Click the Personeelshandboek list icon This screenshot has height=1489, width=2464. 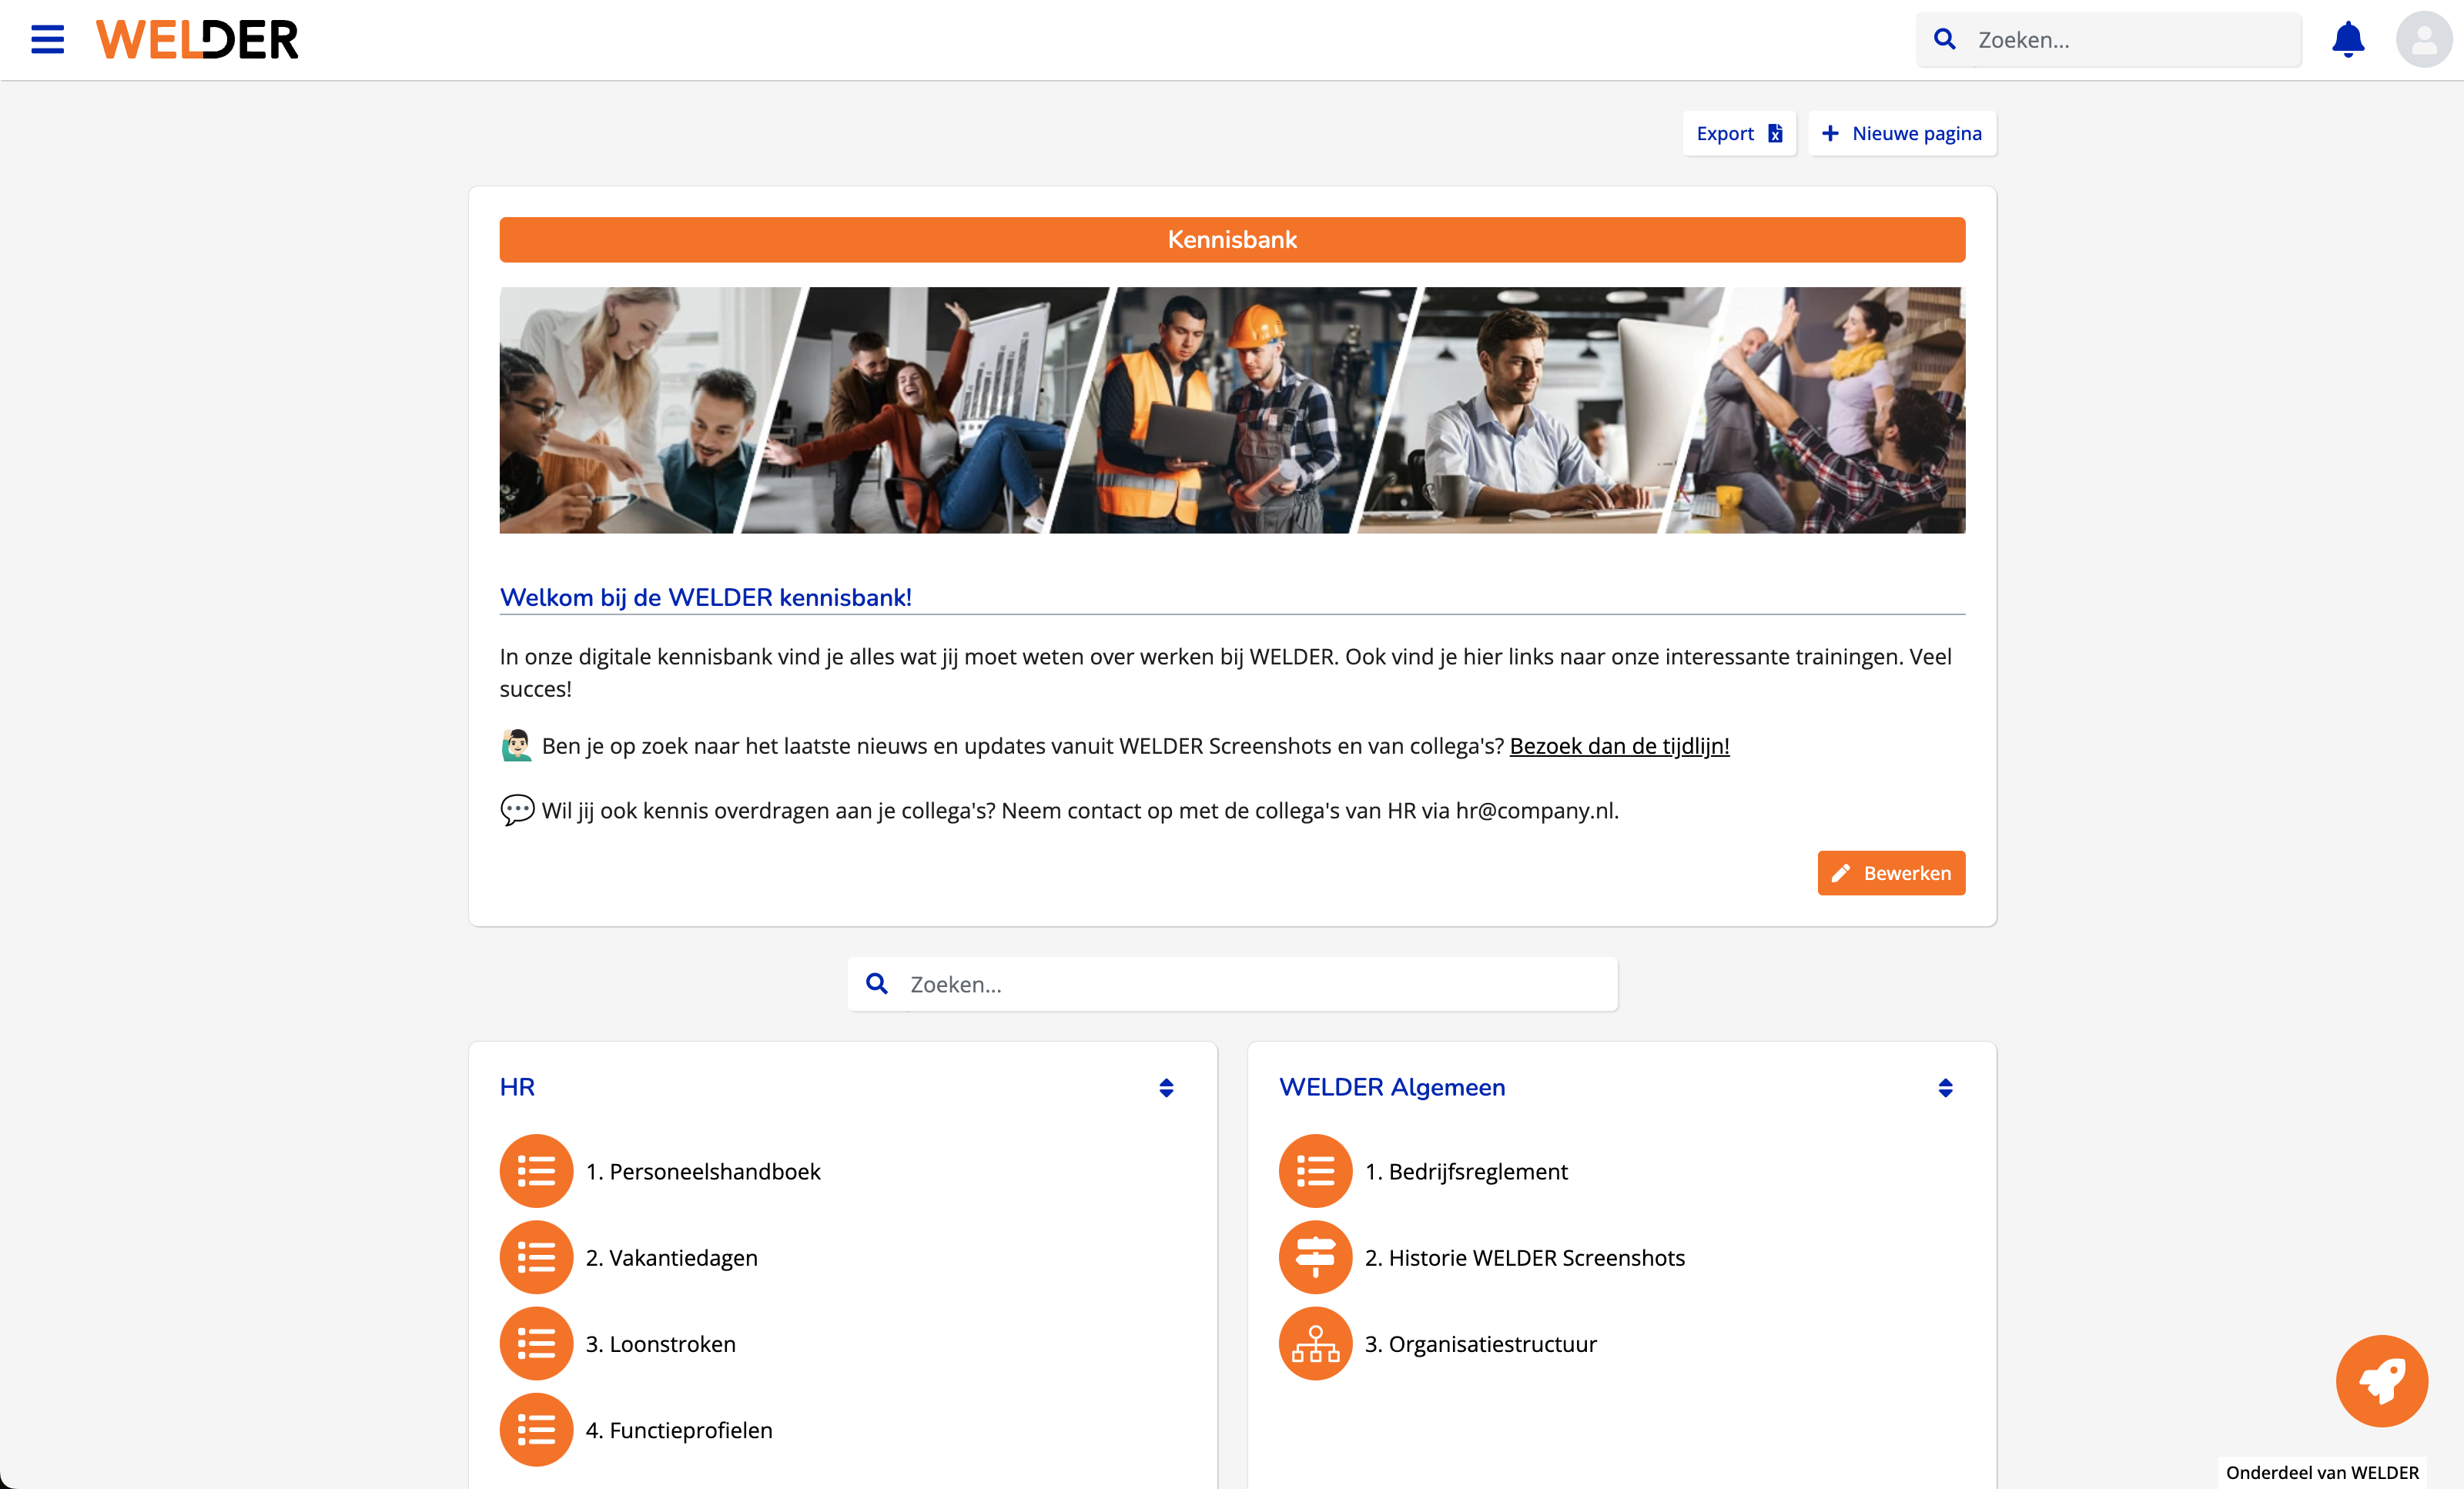536,1171
